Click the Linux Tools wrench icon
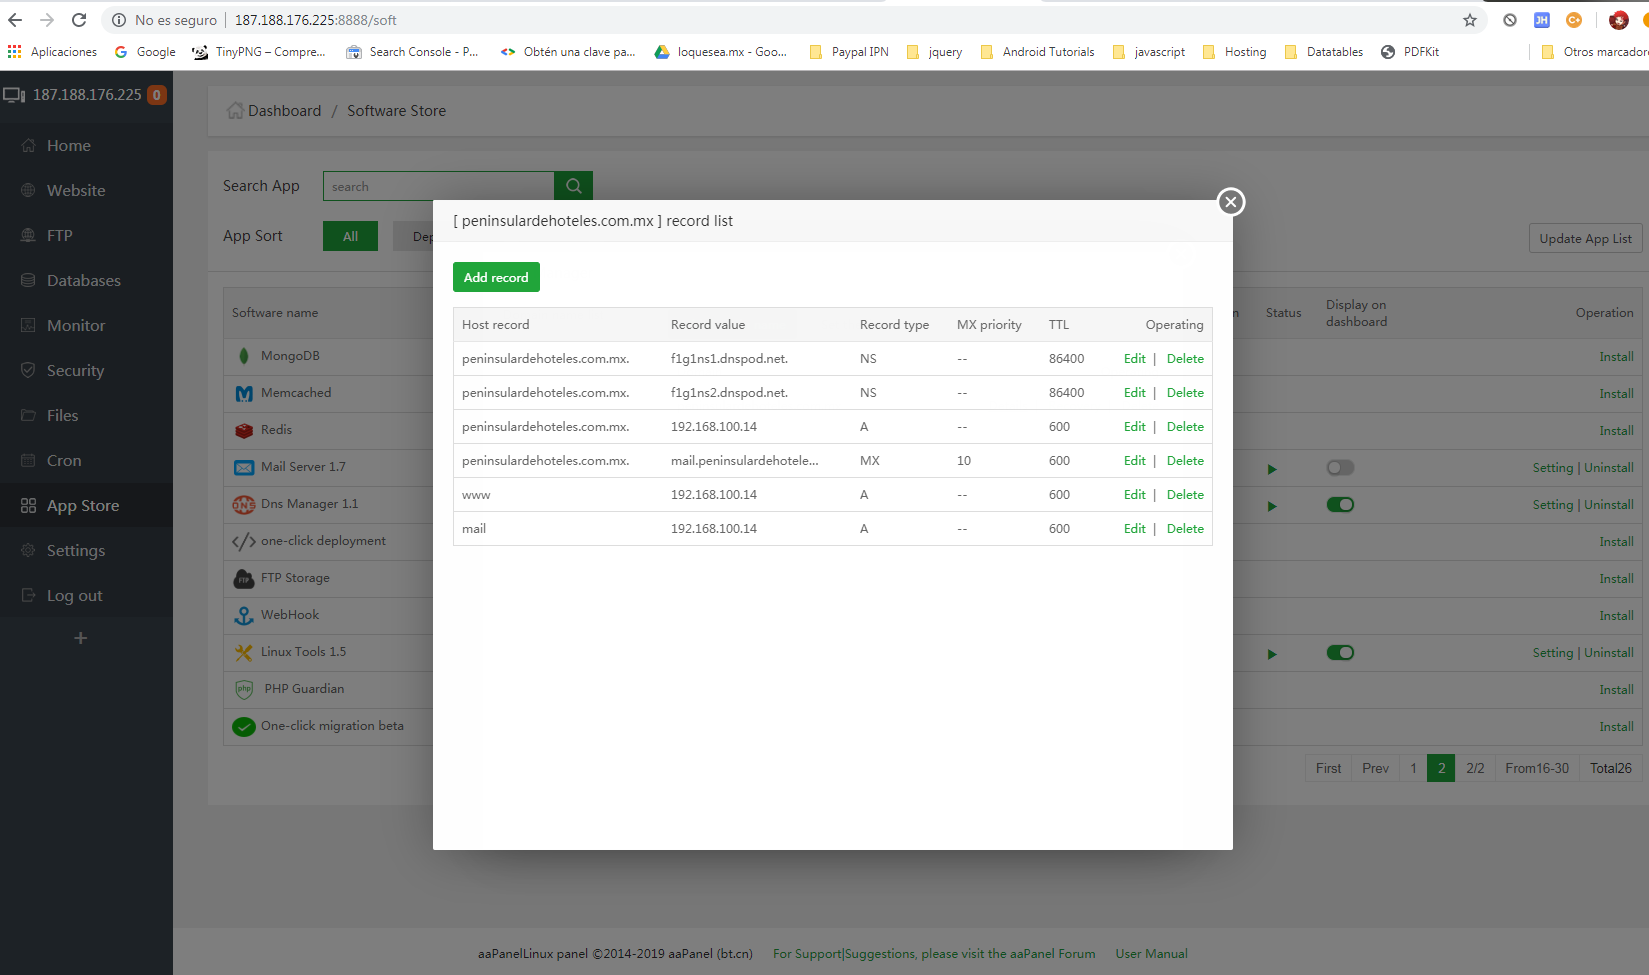The height and width of the screenshot is (975, 1649). (x=244, y=653)
